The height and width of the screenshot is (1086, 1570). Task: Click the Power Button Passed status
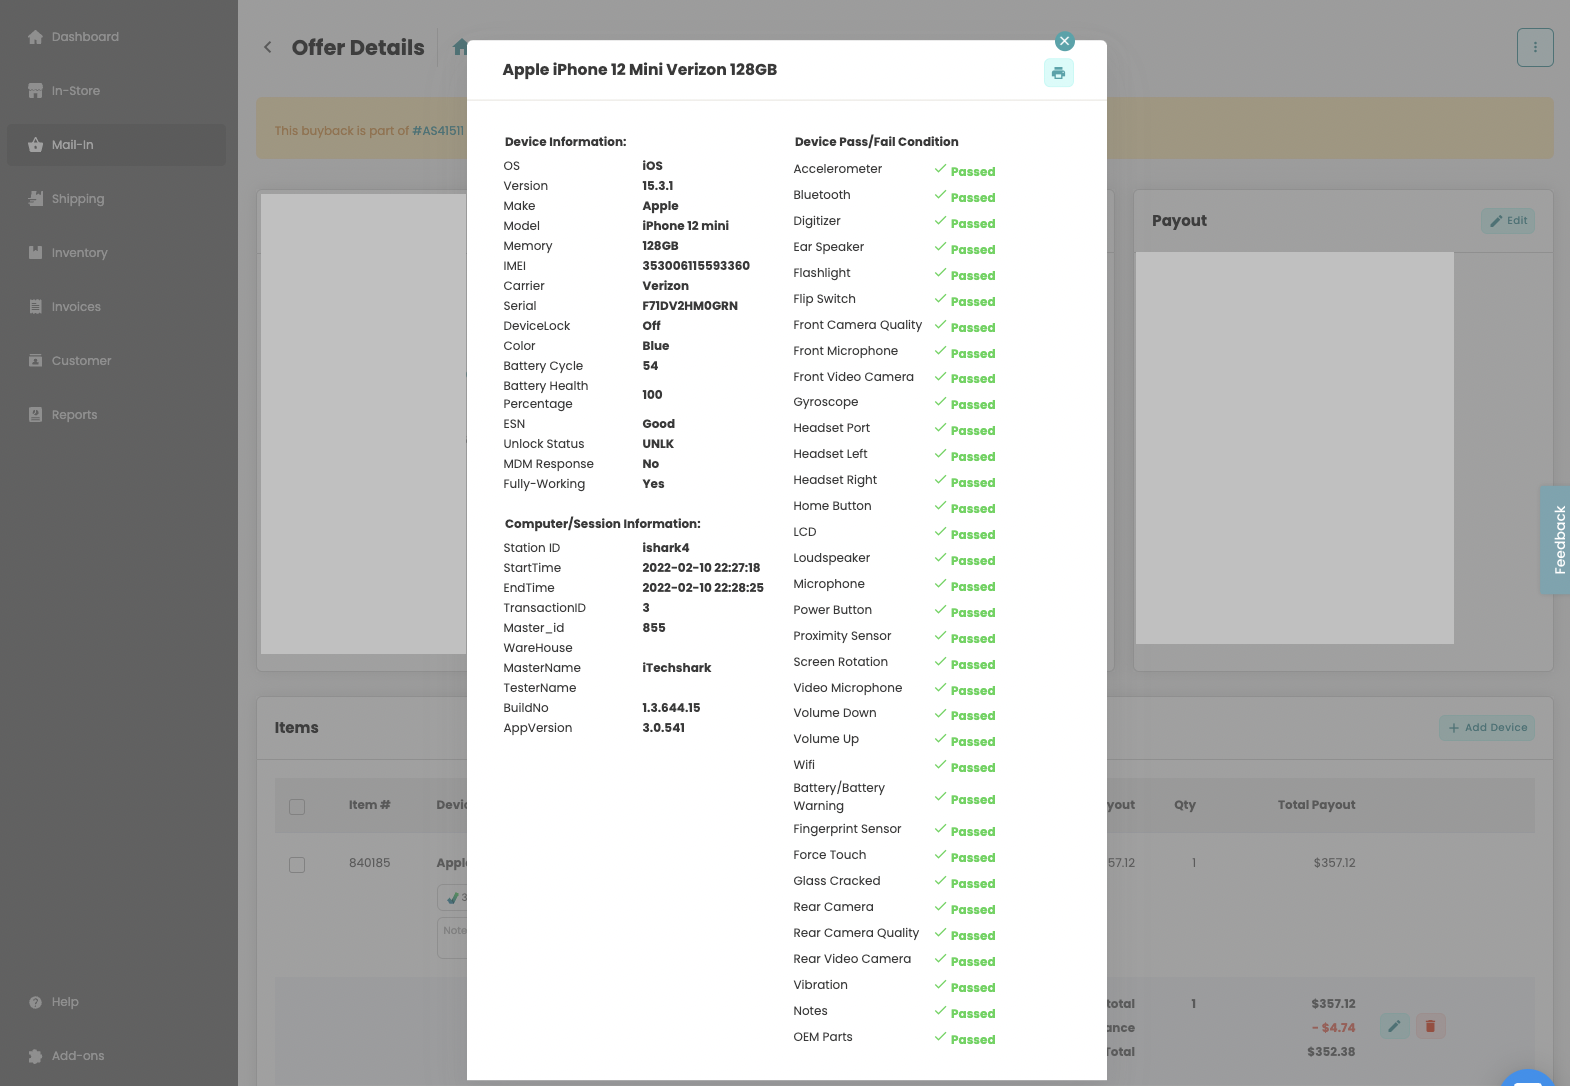pyautogui.click(x=965, y=612)
